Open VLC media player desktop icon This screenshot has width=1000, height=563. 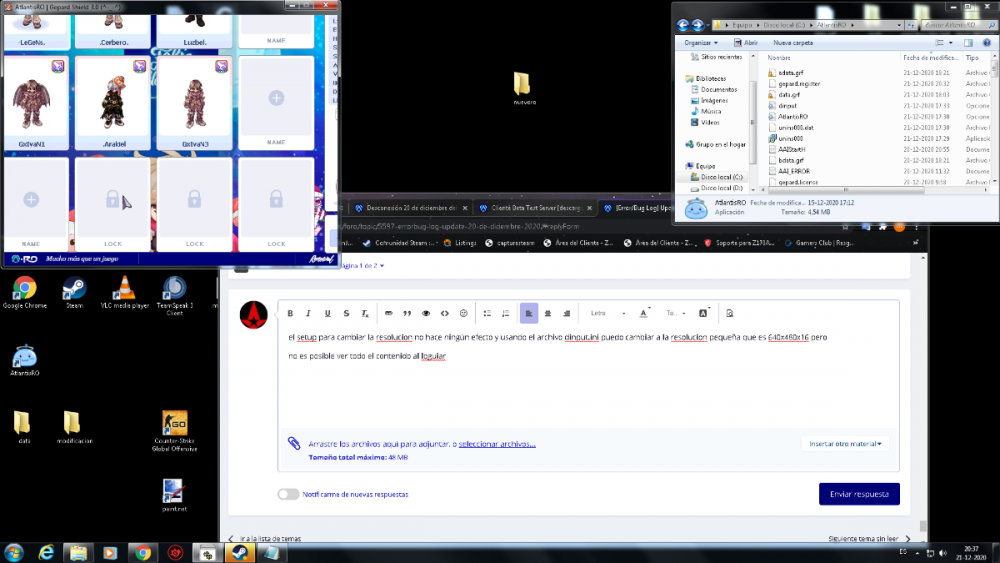[x=124, y=292]
